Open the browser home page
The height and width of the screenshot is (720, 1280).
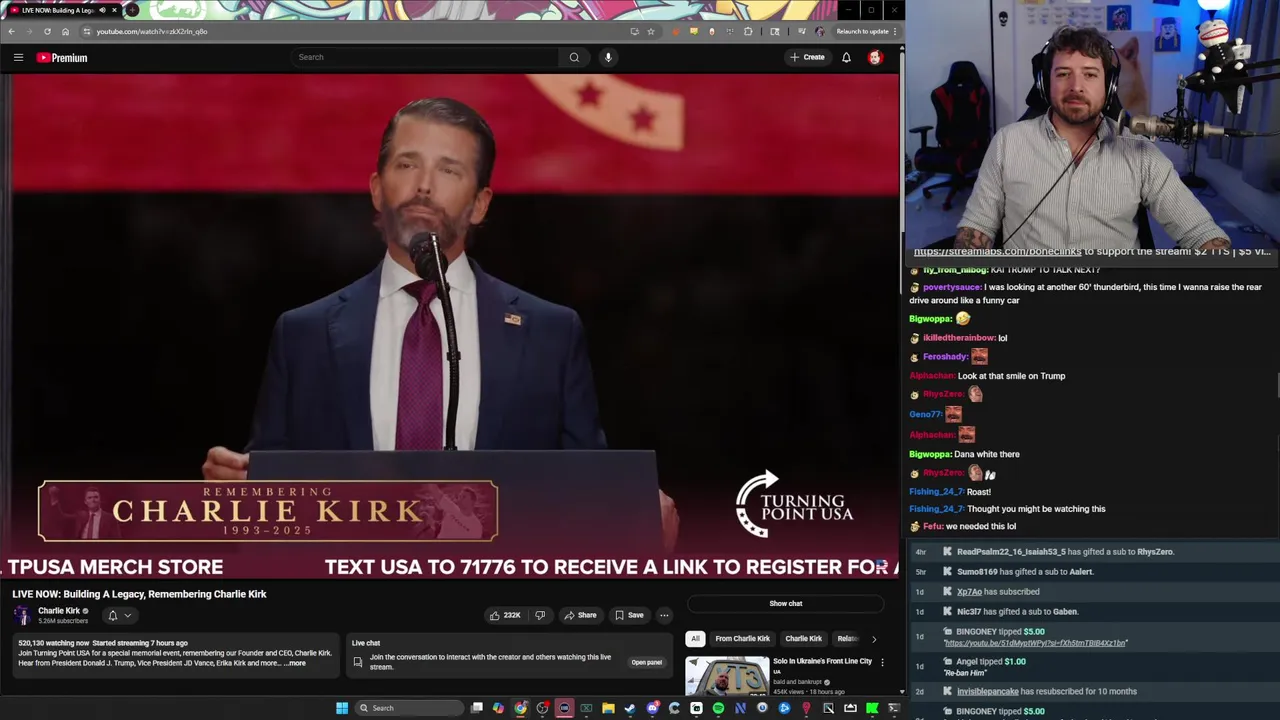click(x=65, y=31)
